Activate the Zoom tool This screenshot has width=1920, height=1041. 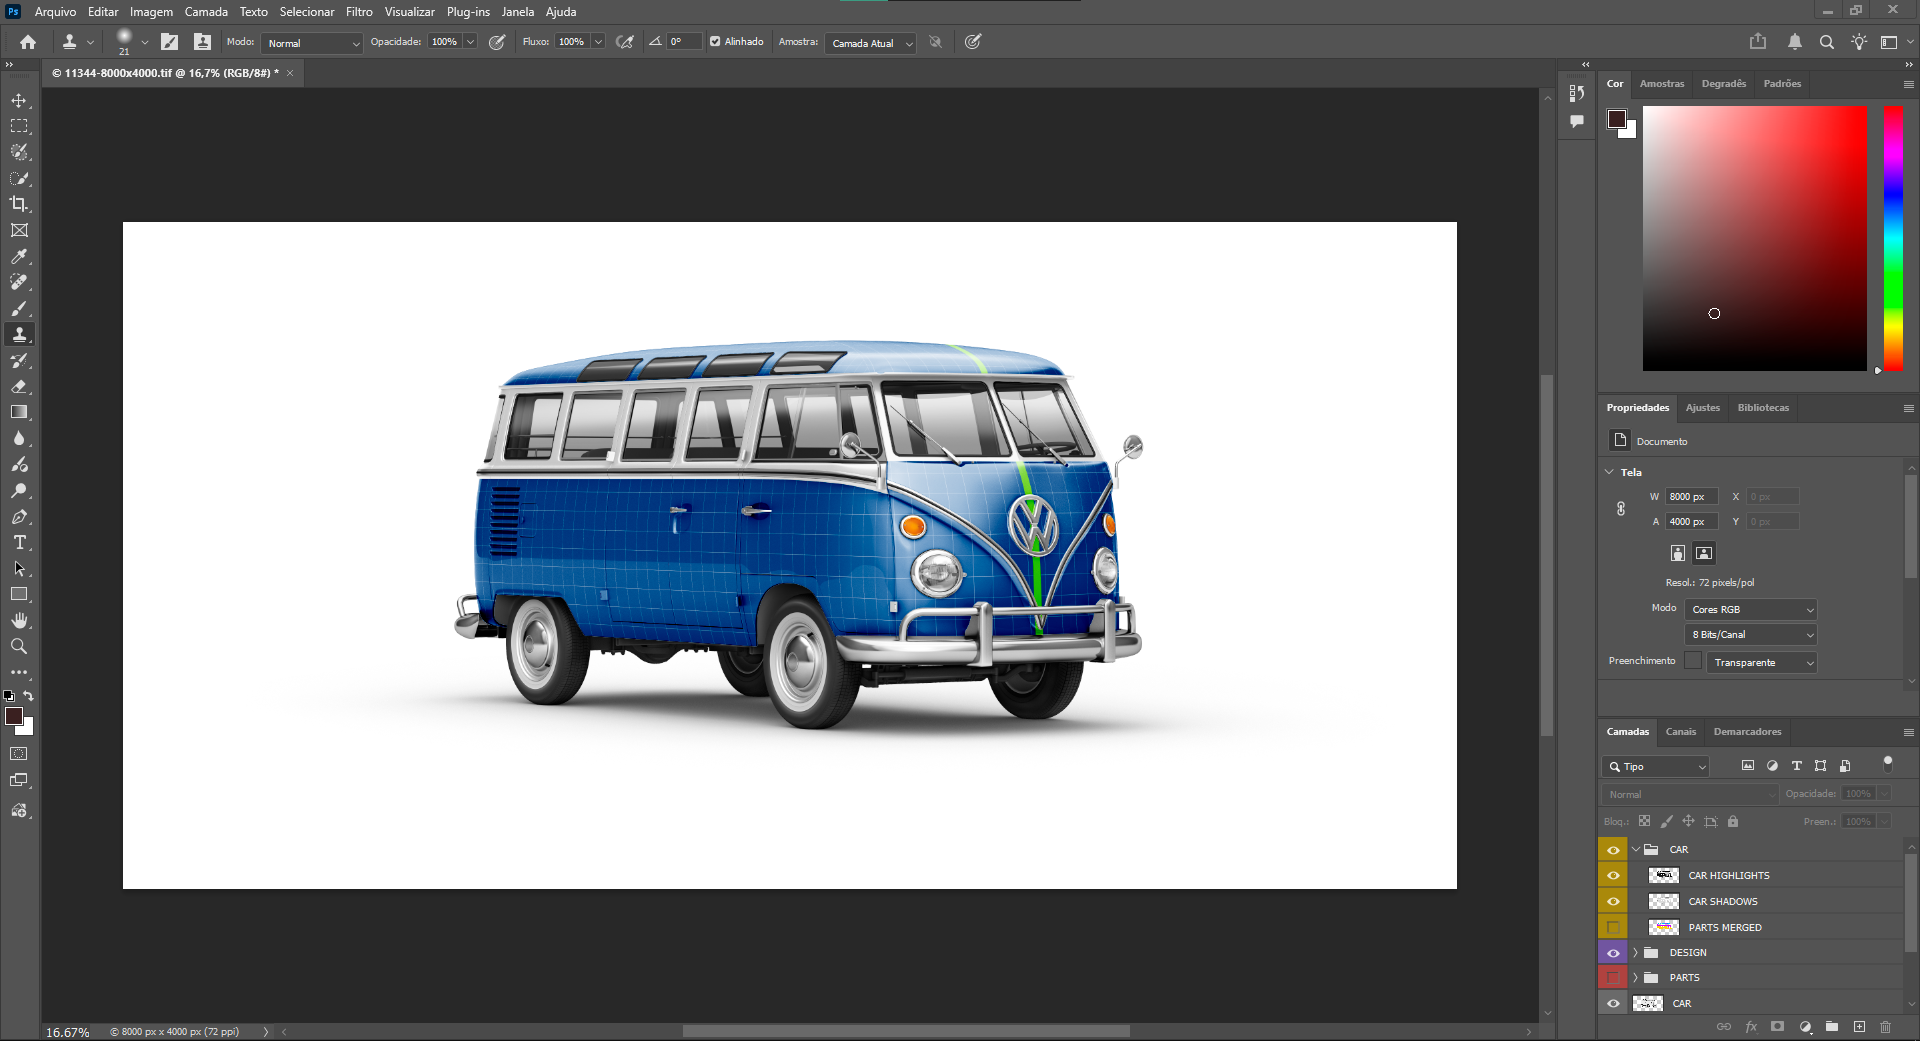(19, 647)
